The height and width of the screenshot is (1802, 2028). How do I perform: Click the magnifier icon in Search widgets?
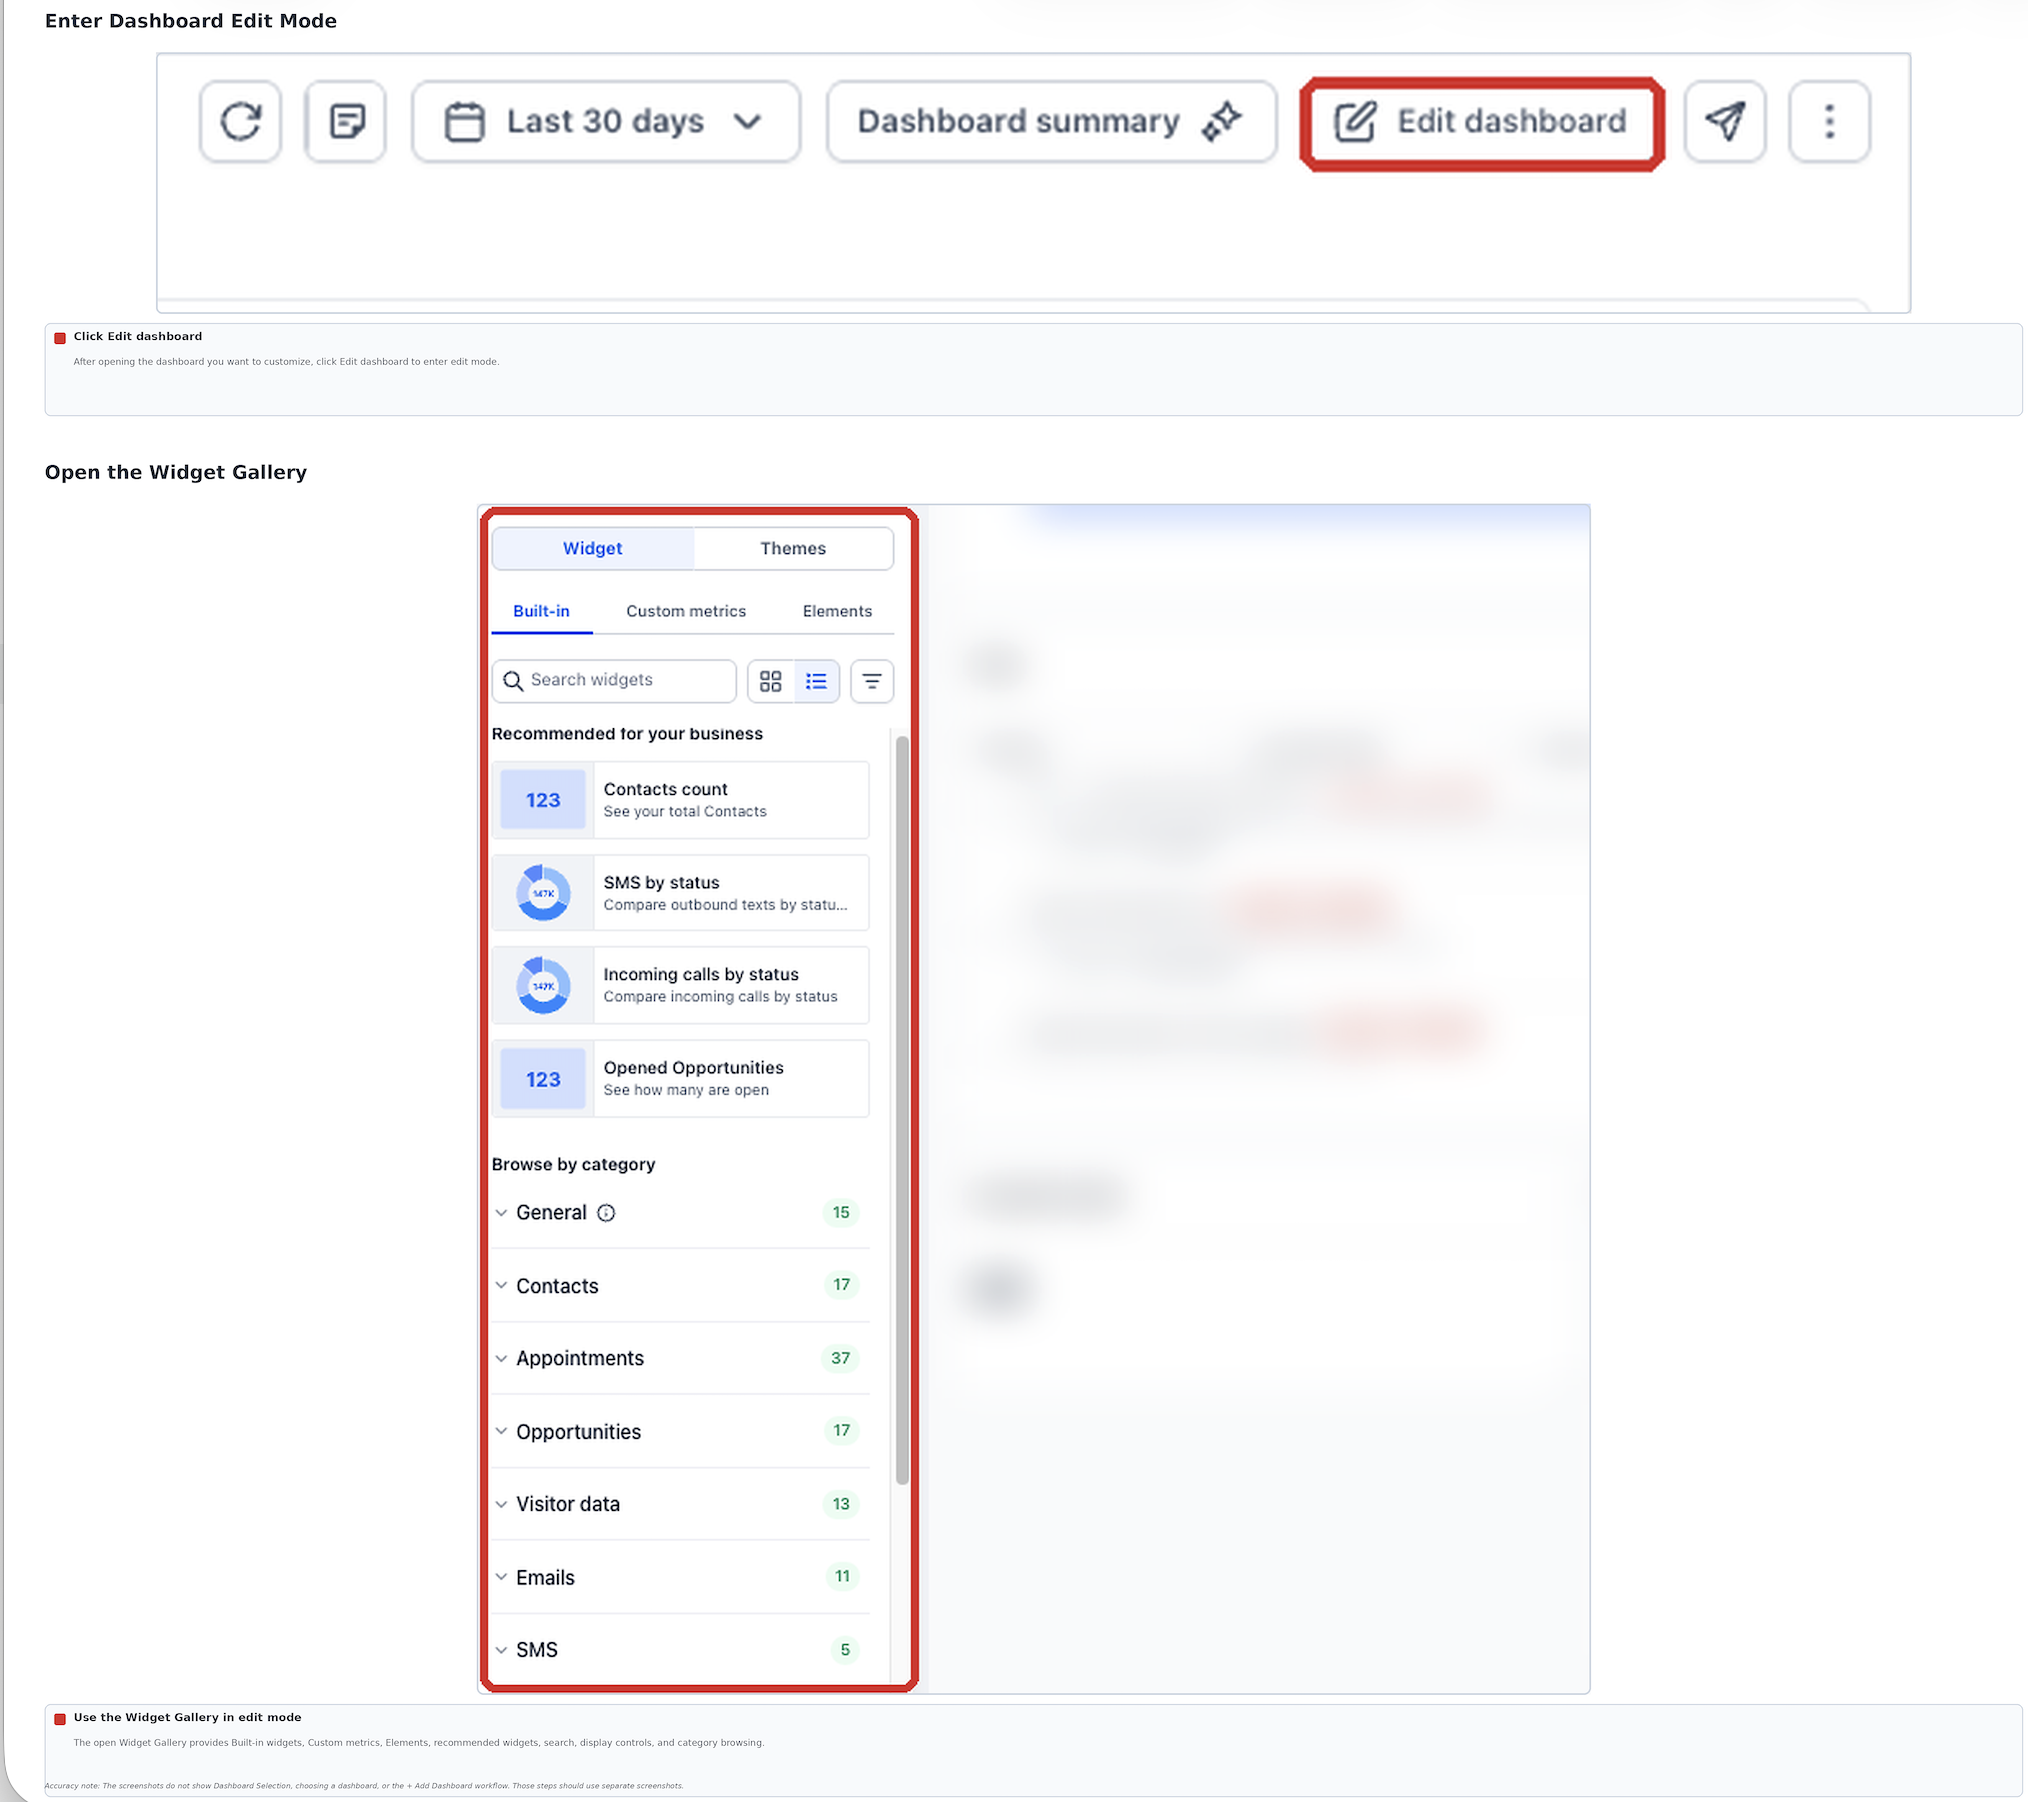513,681
